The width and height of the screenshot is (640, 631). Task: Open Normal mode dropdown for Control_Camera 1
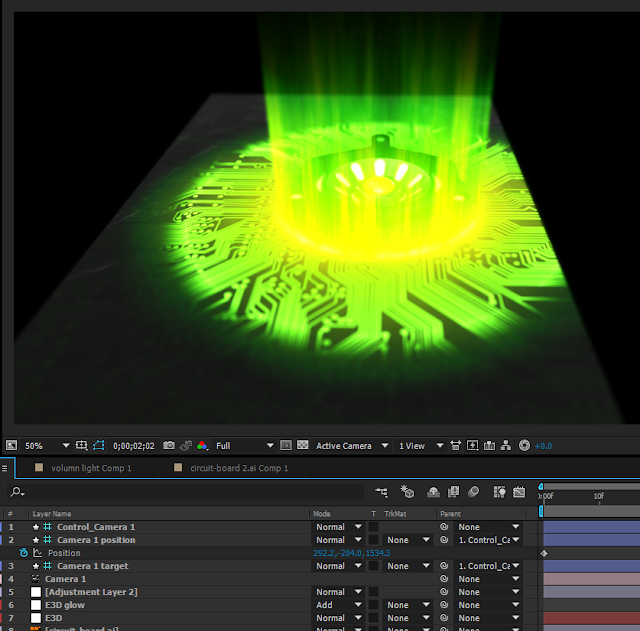coord(338,527)
